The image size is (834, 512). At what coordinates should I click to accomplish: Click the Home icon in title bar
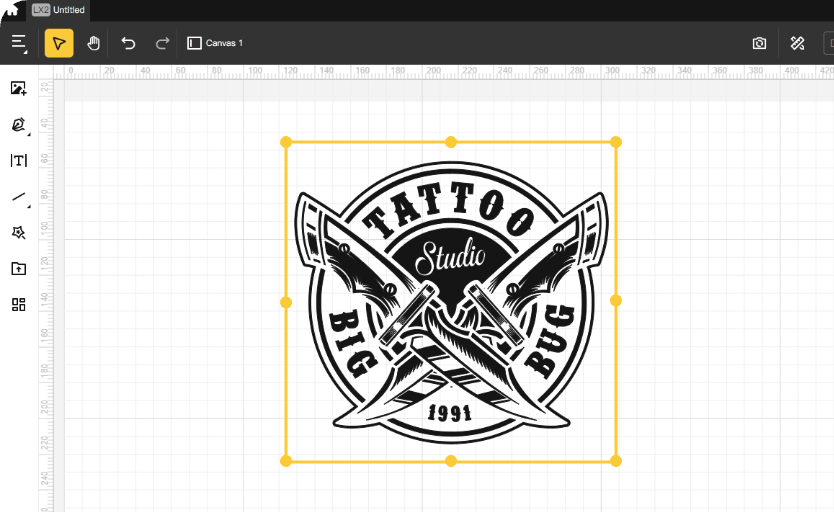click(12, 10)
